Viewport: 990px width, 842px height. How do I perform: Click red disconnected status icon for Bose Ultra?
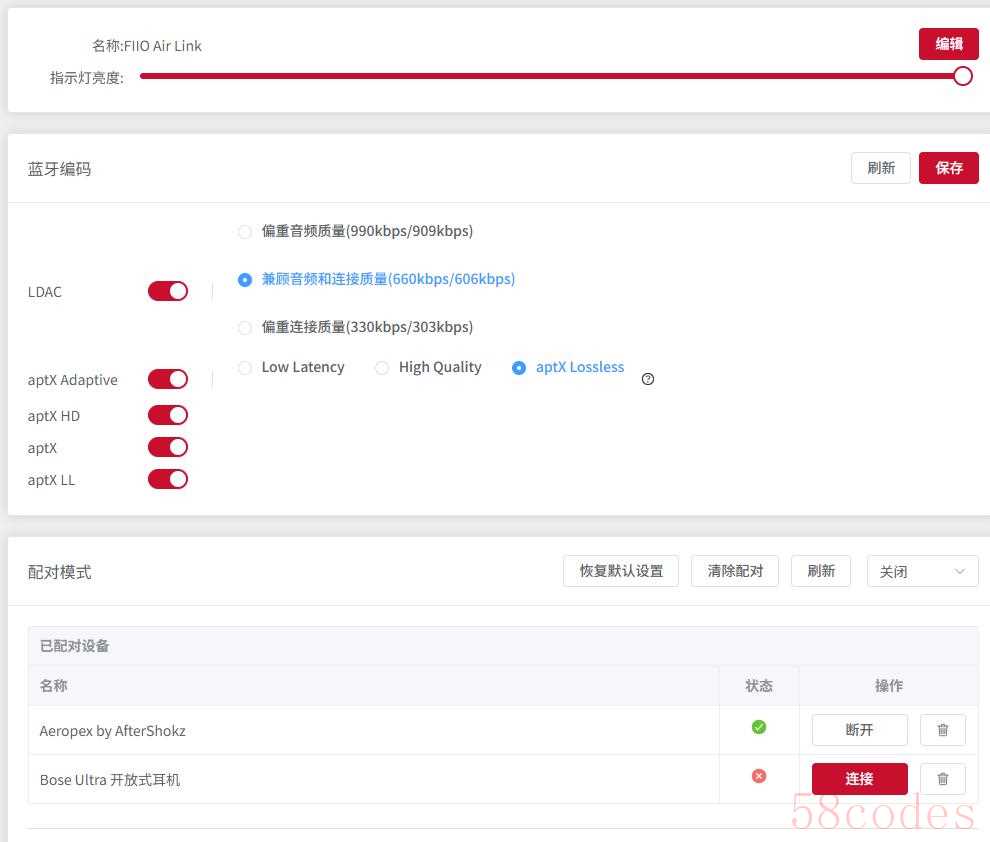[759, 776]
